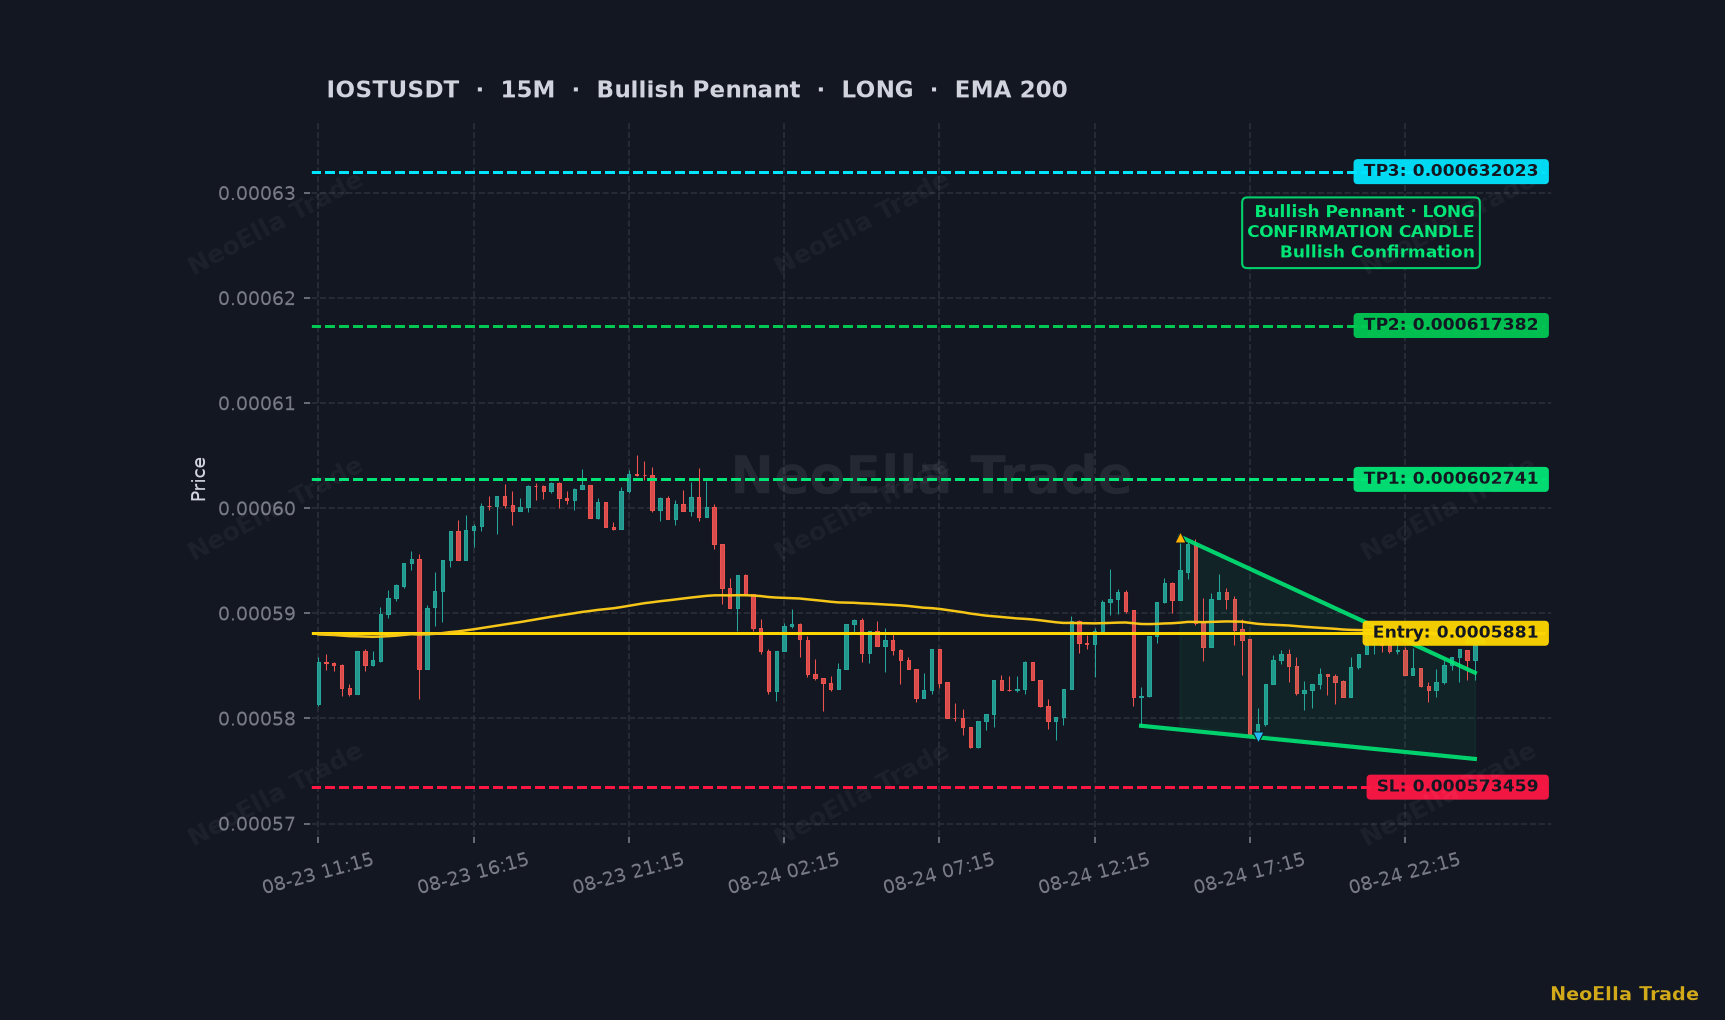
Task: Click the NeoElla Trade branding text bottom-right
Action: tap(1624, 994)
